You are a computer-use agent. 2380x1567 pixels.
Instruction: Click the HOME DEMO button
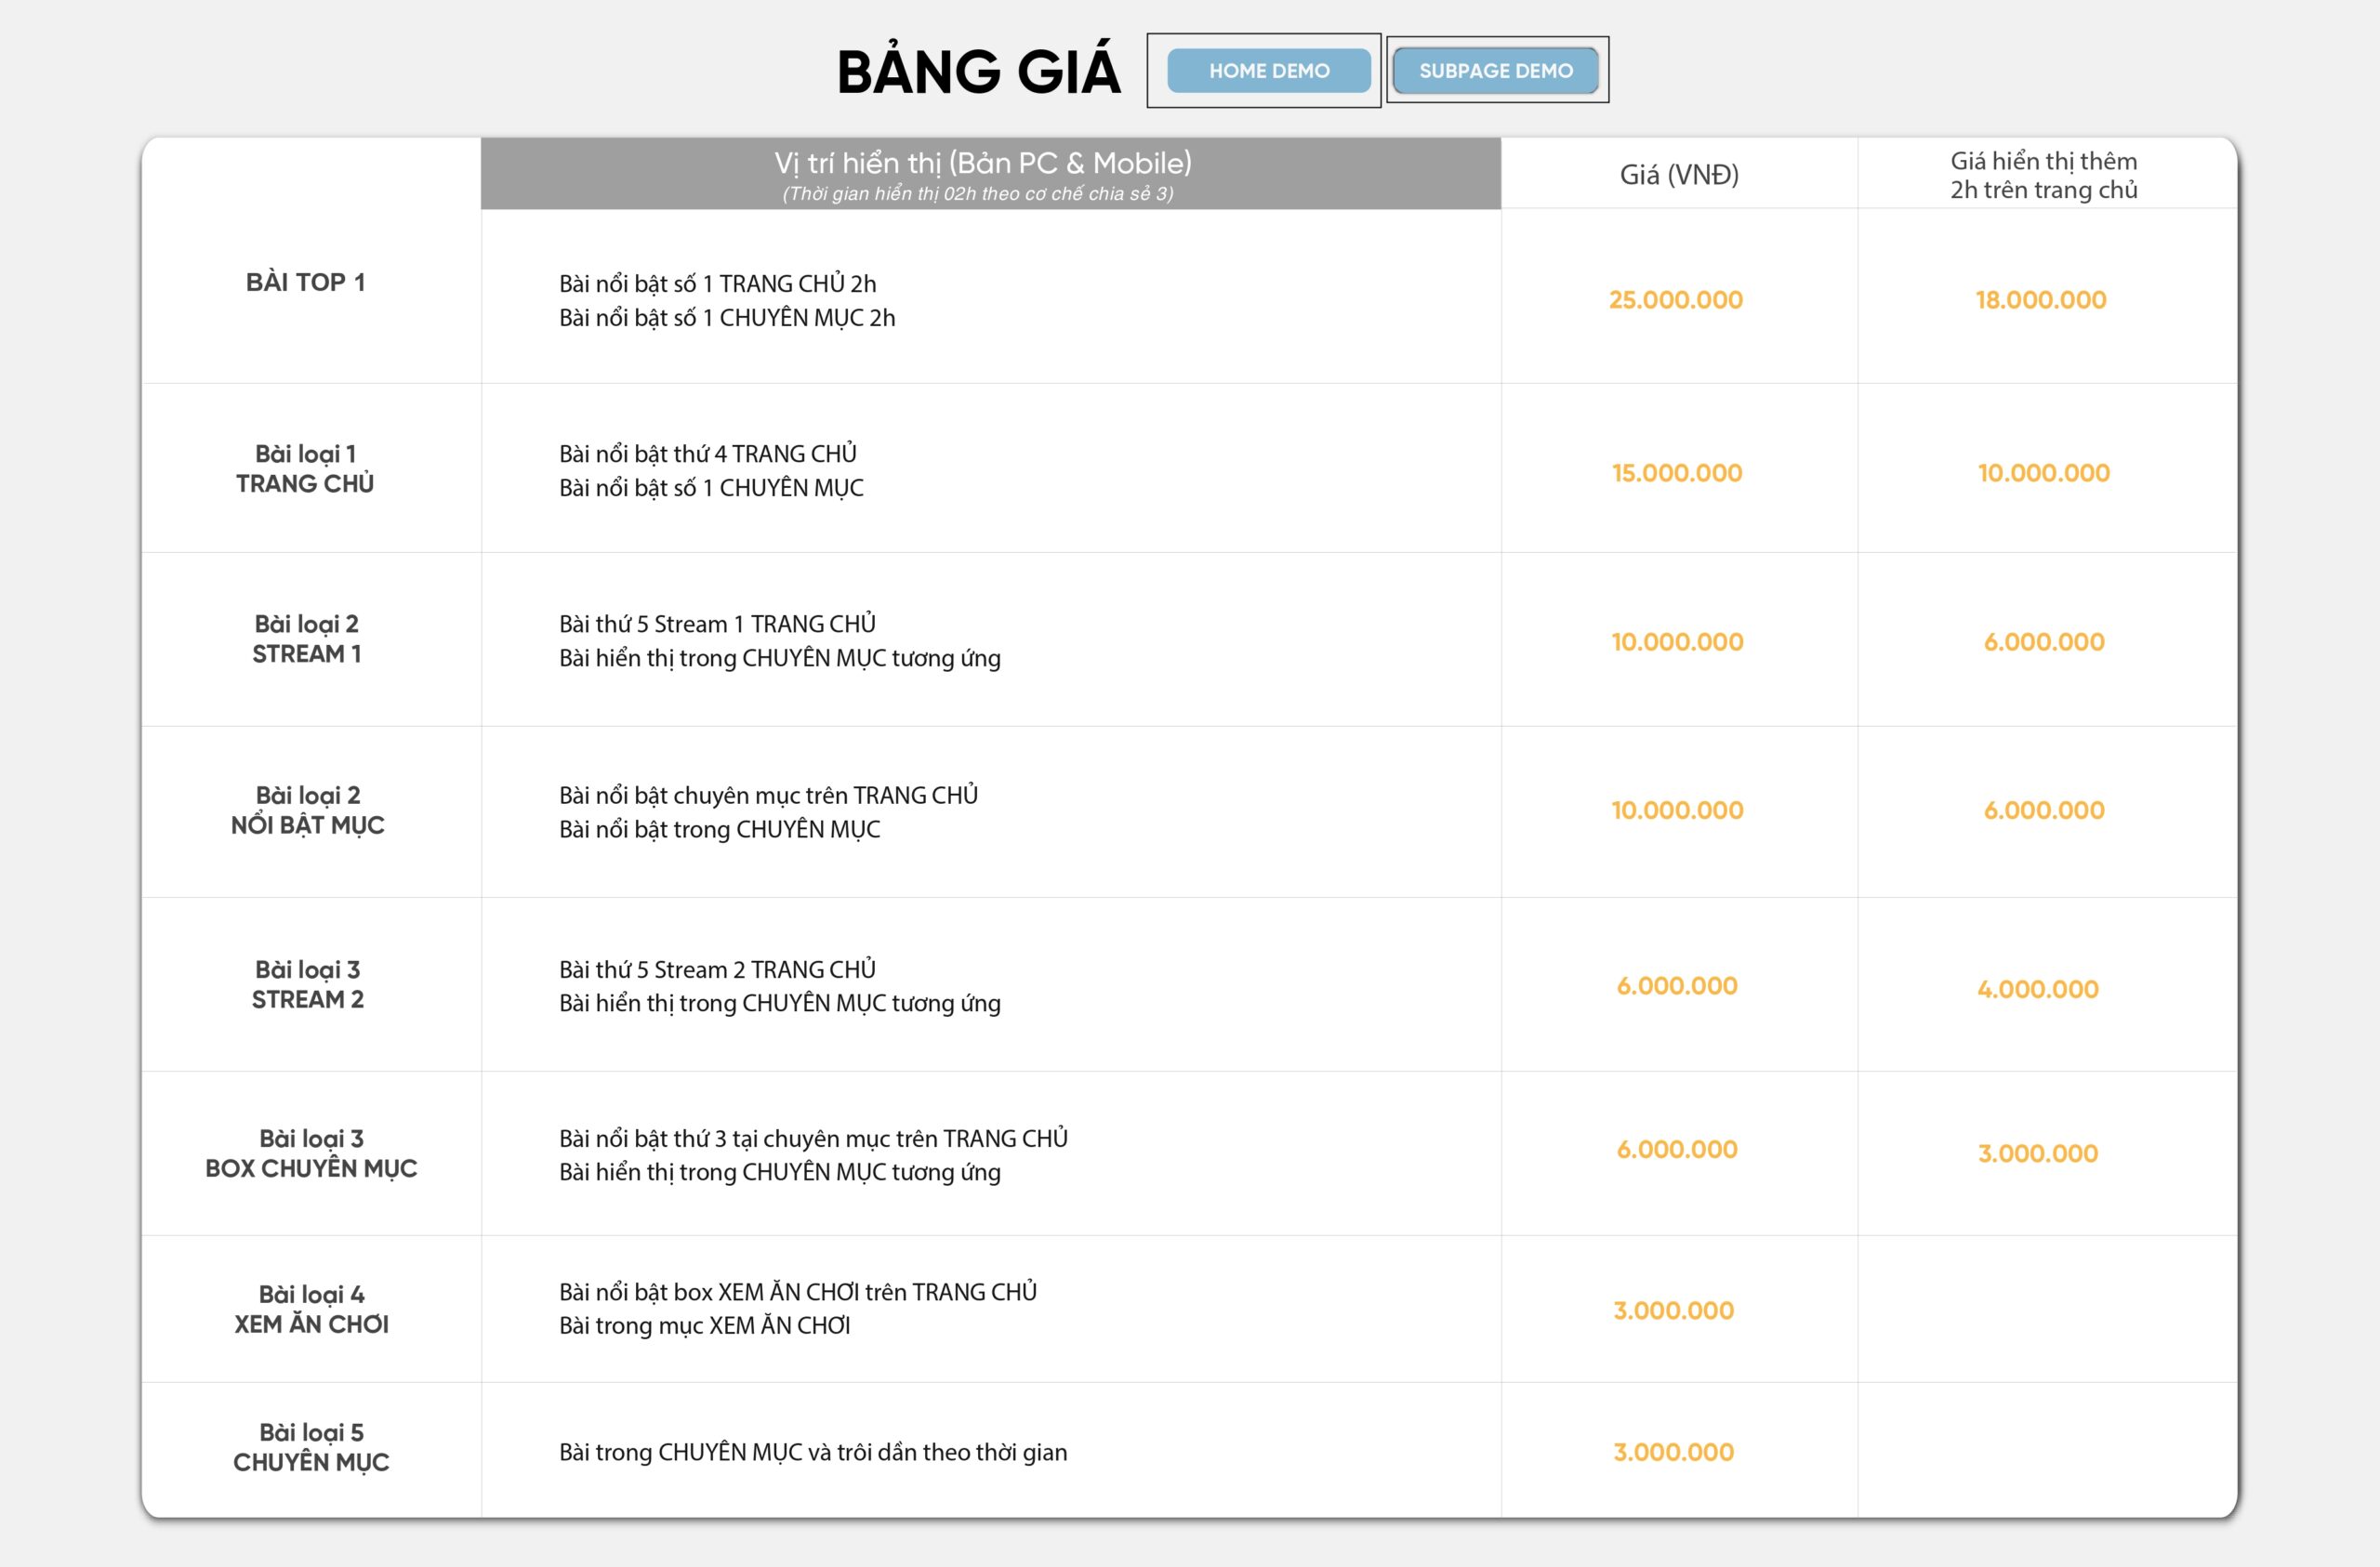[1268, 71]
